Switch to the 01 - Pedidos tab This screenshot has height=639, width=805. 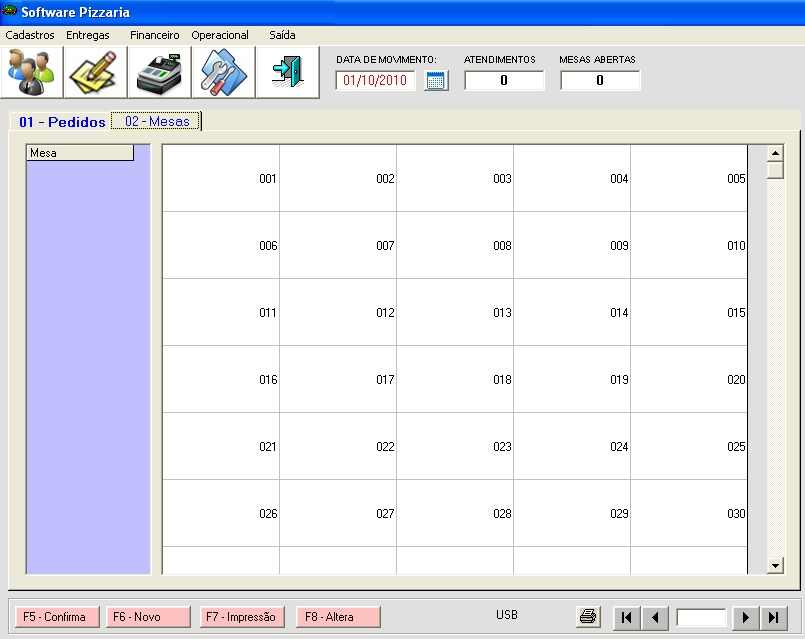(x=62, y=122)
